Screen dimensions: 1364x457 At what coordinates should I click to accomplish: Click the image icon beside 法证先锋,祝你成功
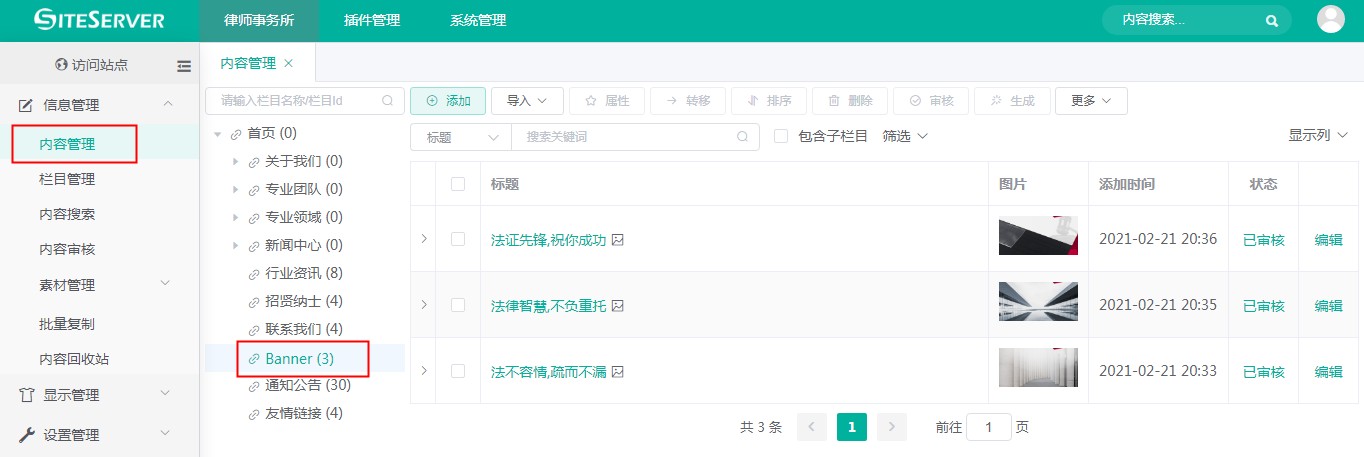click(618, 239)
